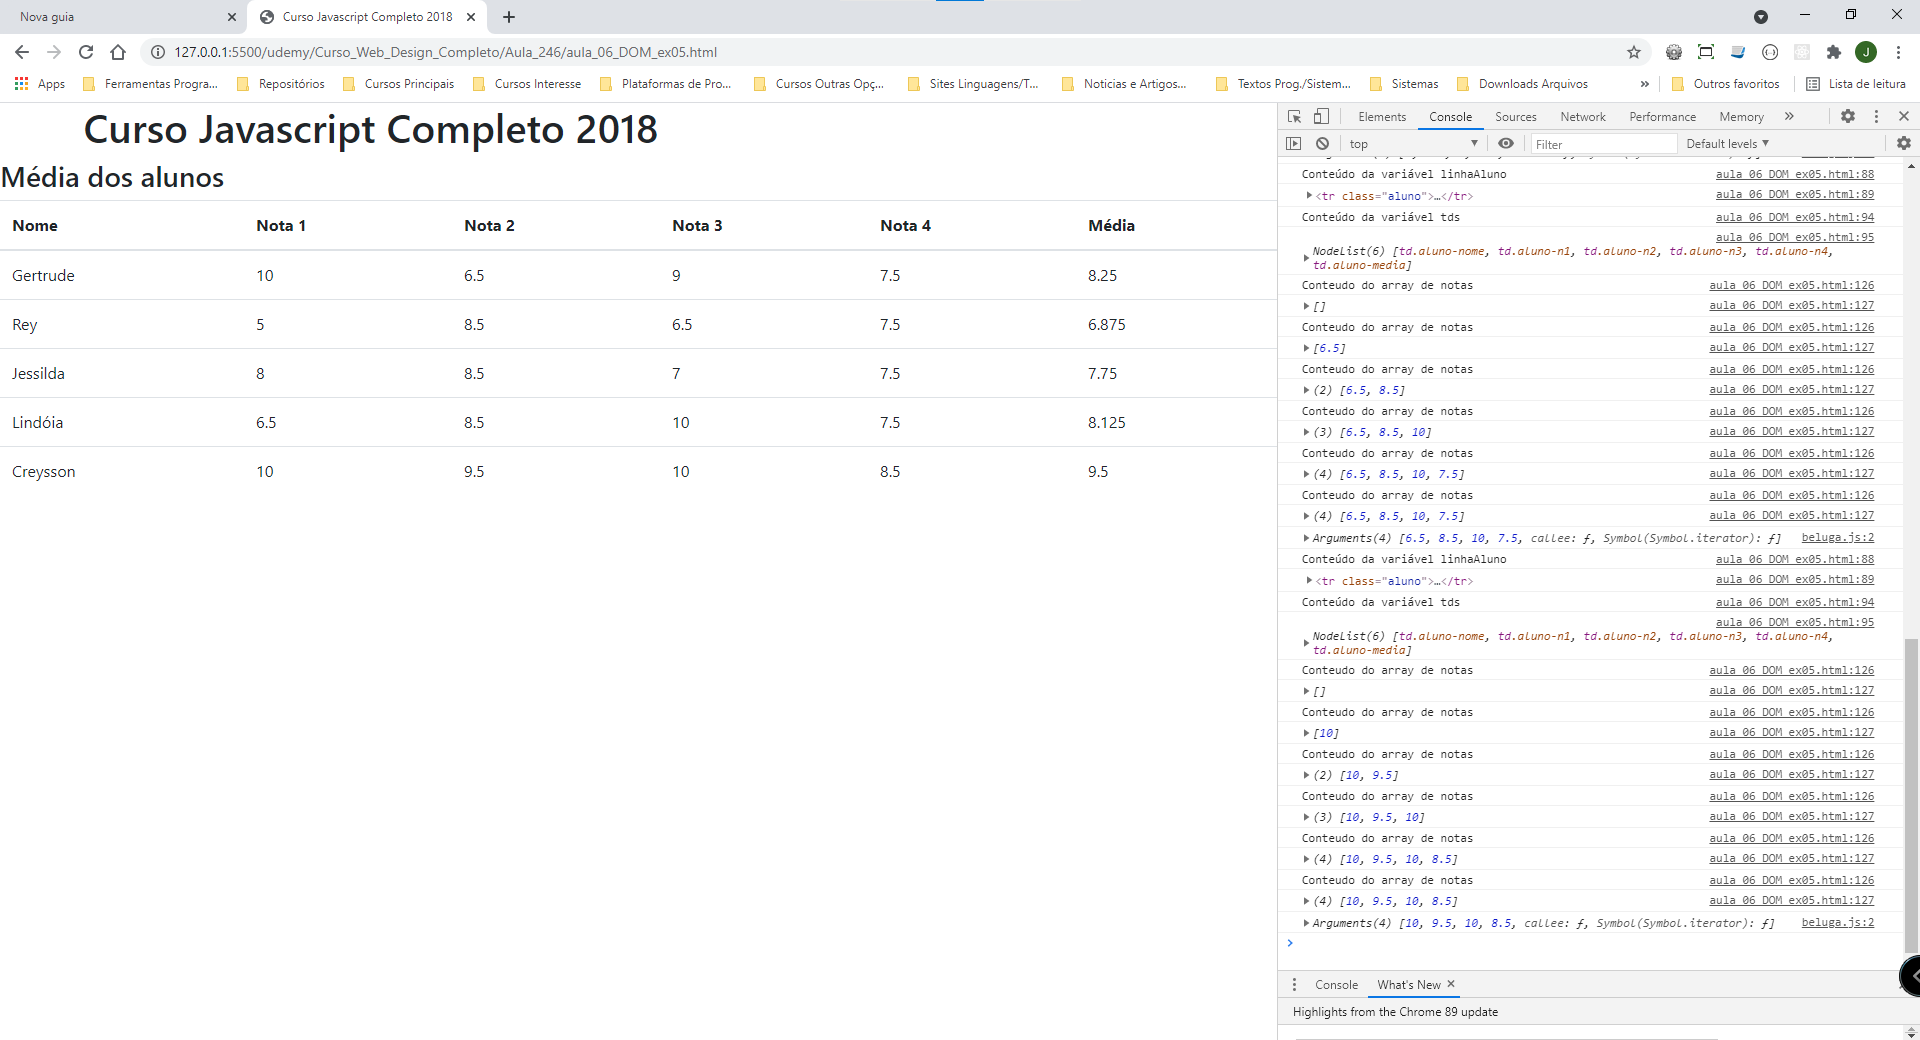Select the Console drawer tab
Viewport: 1920px width, 1040px height.
[x=1336, y=985]
